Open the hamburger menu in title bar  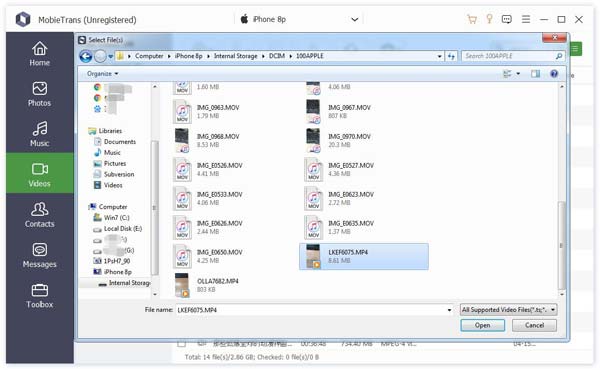point(526,19)
